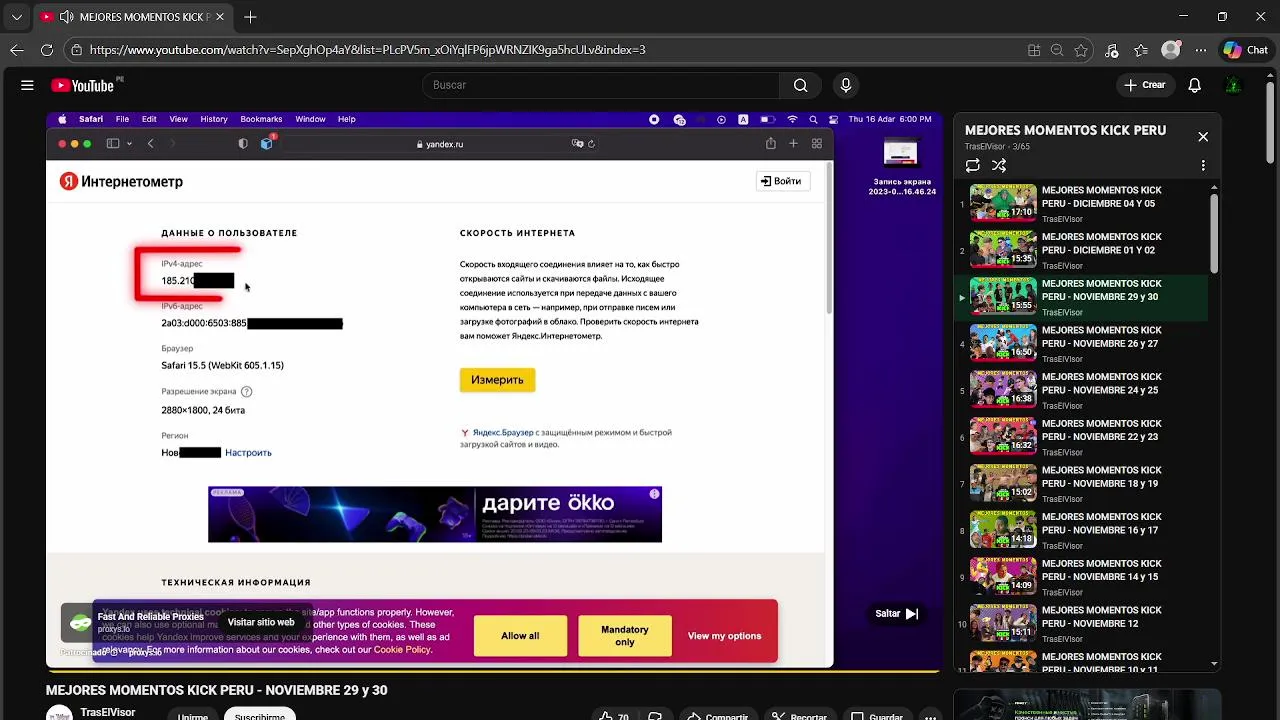Open the apps icon in address bar
The height and width of the screenshot is (720, 1280).
[1034, 50]
